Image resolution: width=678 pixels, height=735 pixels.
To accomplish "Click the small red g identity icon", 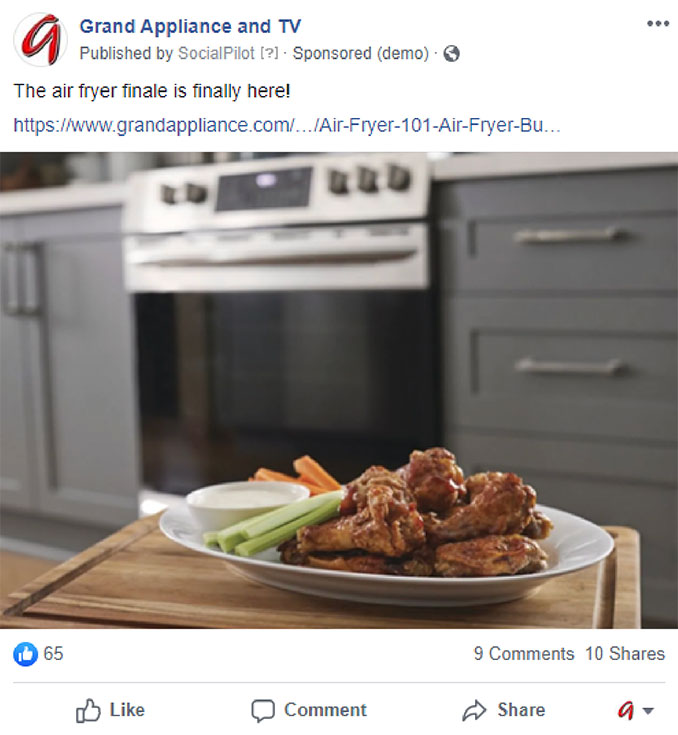I will pos(626,710).
